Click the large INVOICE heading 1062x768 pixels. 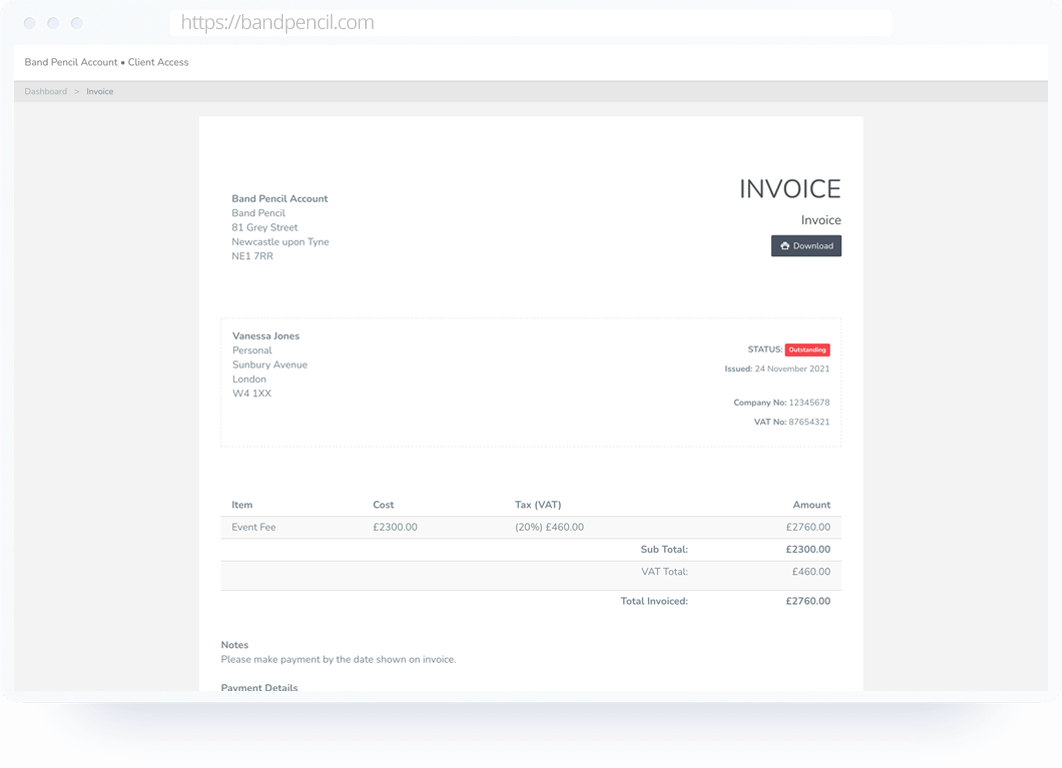(789, 189)
